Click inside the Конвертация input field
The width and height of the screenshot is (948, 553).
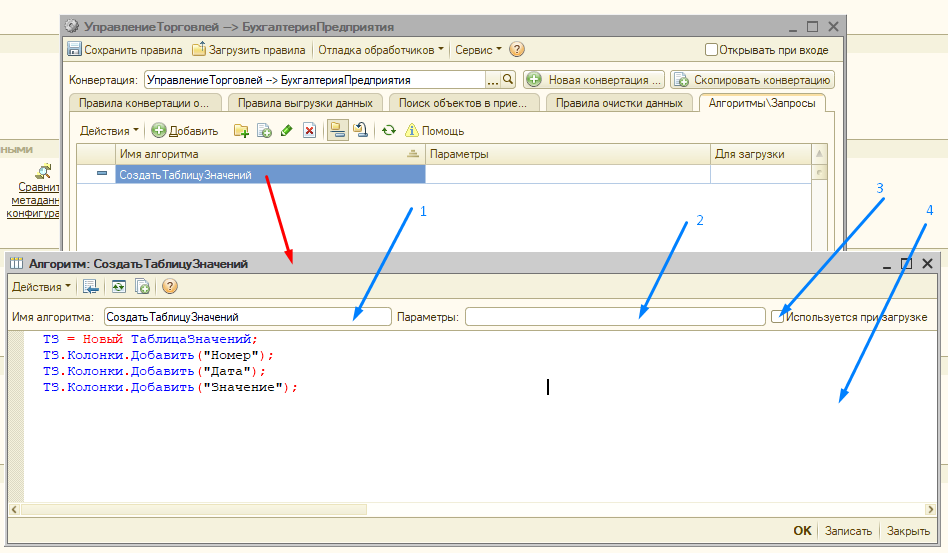point(315,79)
